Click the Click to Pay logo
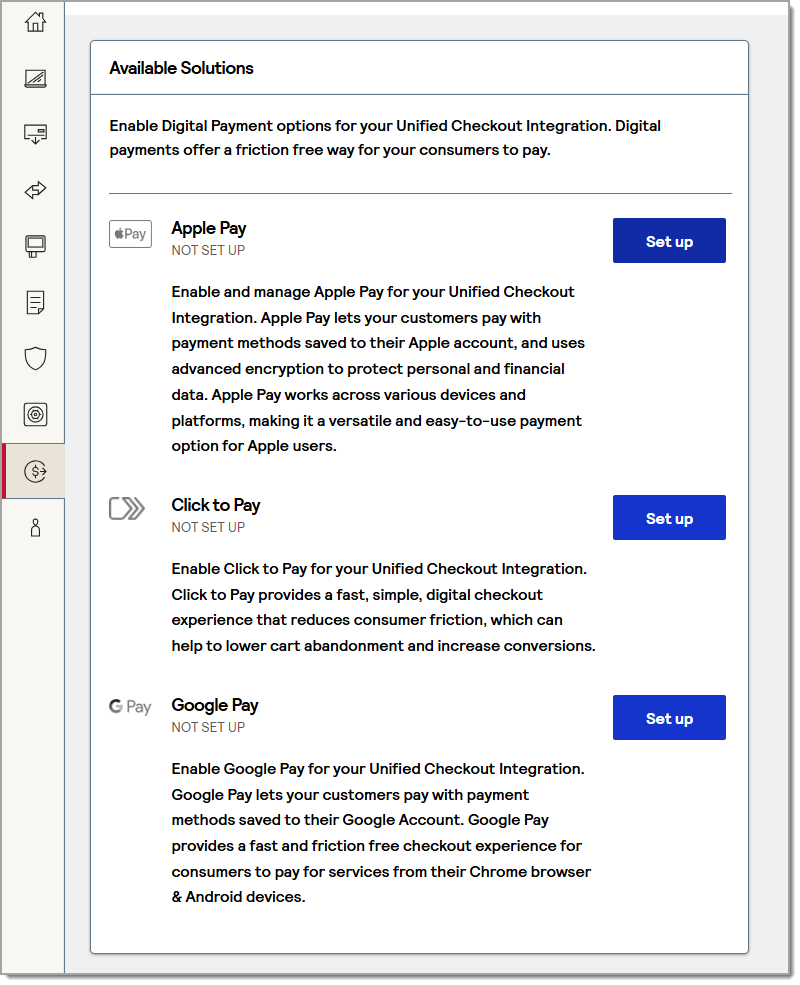The height and width of the screenshot is (985, 800). pos(127,509)
